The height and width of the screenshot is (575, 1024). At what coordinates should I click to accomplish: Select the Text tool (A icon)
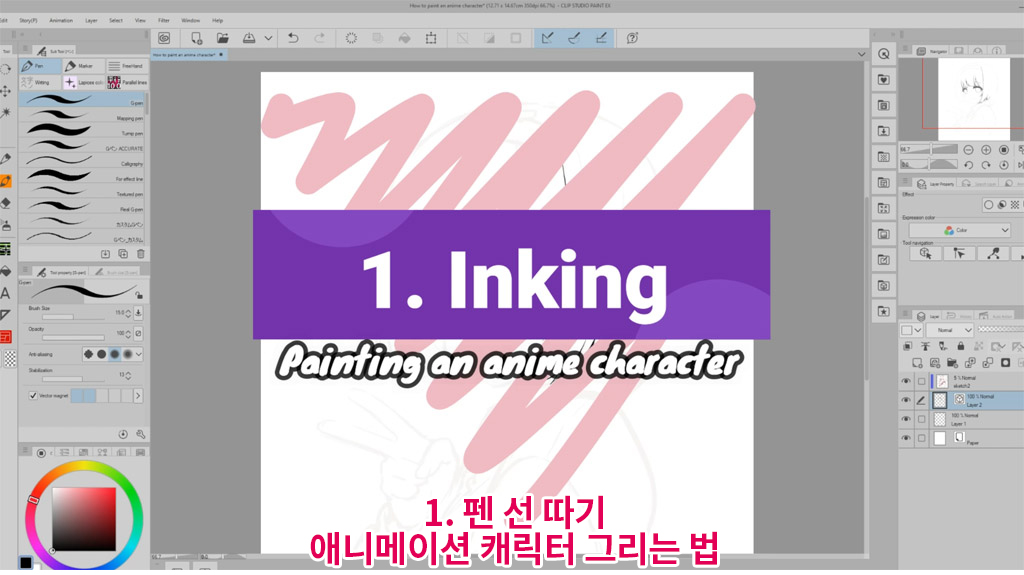click(x=6, y=293)
